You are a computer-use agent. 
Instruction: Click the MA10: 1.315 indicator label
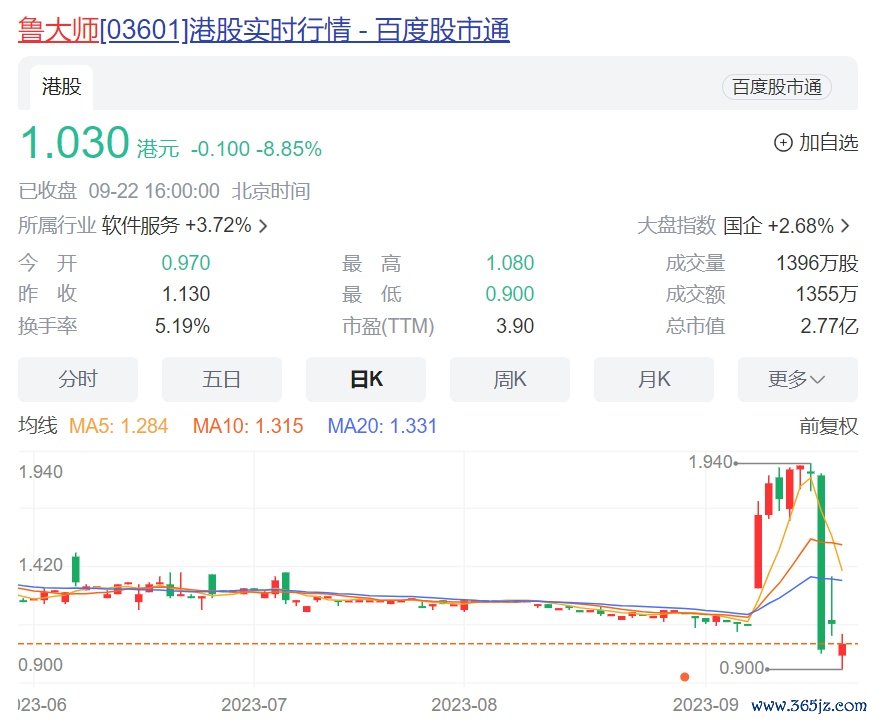click(248, 426)
